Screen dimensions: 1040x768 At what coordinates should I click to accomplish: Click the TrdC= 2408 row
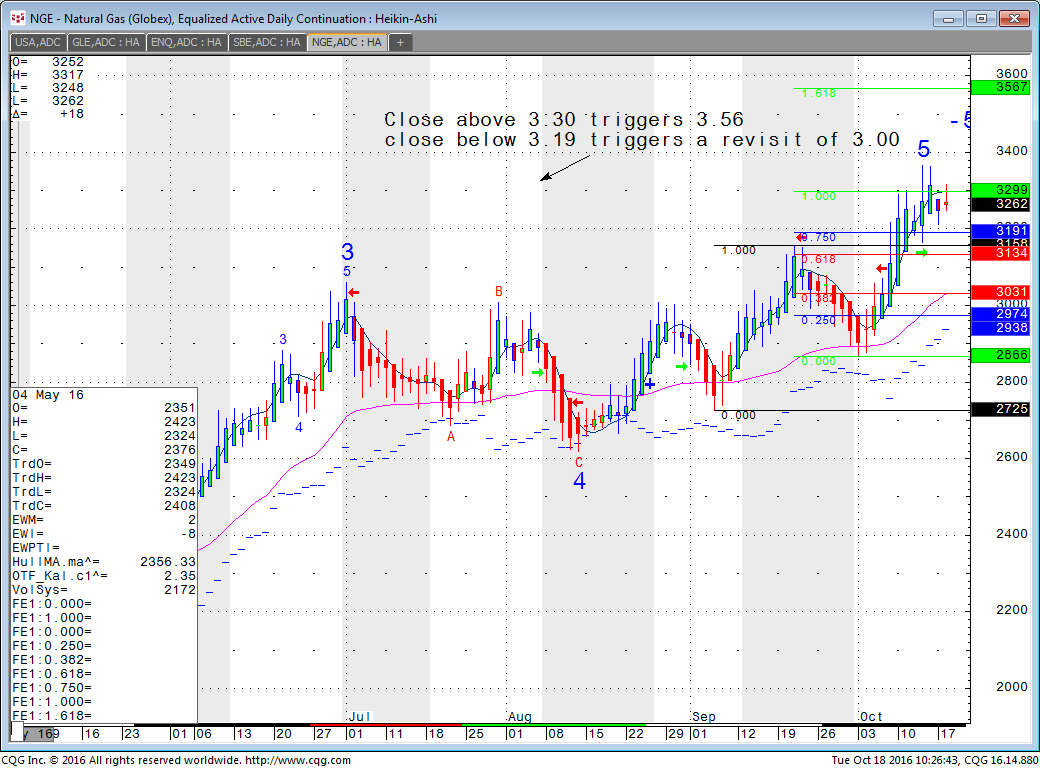coord(104,506)
